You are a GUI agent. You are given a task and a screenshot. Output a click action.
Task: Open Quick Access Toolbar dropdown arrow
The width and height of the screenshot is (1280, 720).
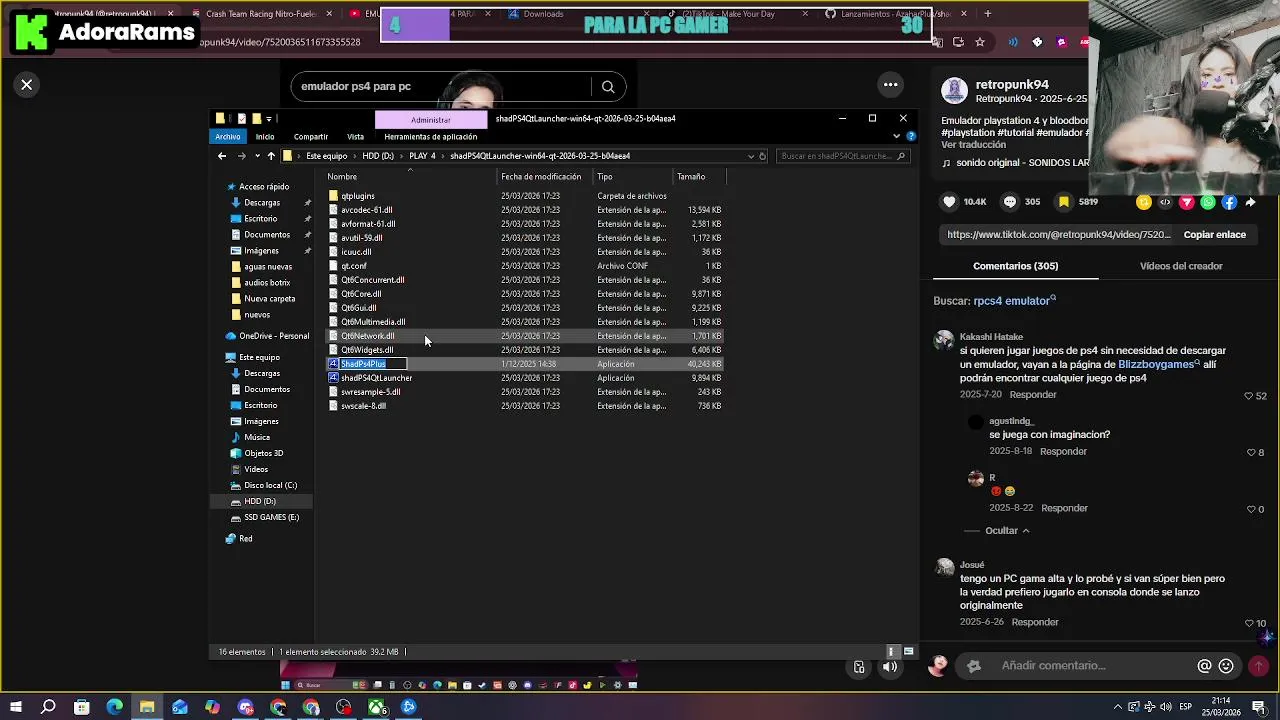pyautogui.click(x=269, y=119)
